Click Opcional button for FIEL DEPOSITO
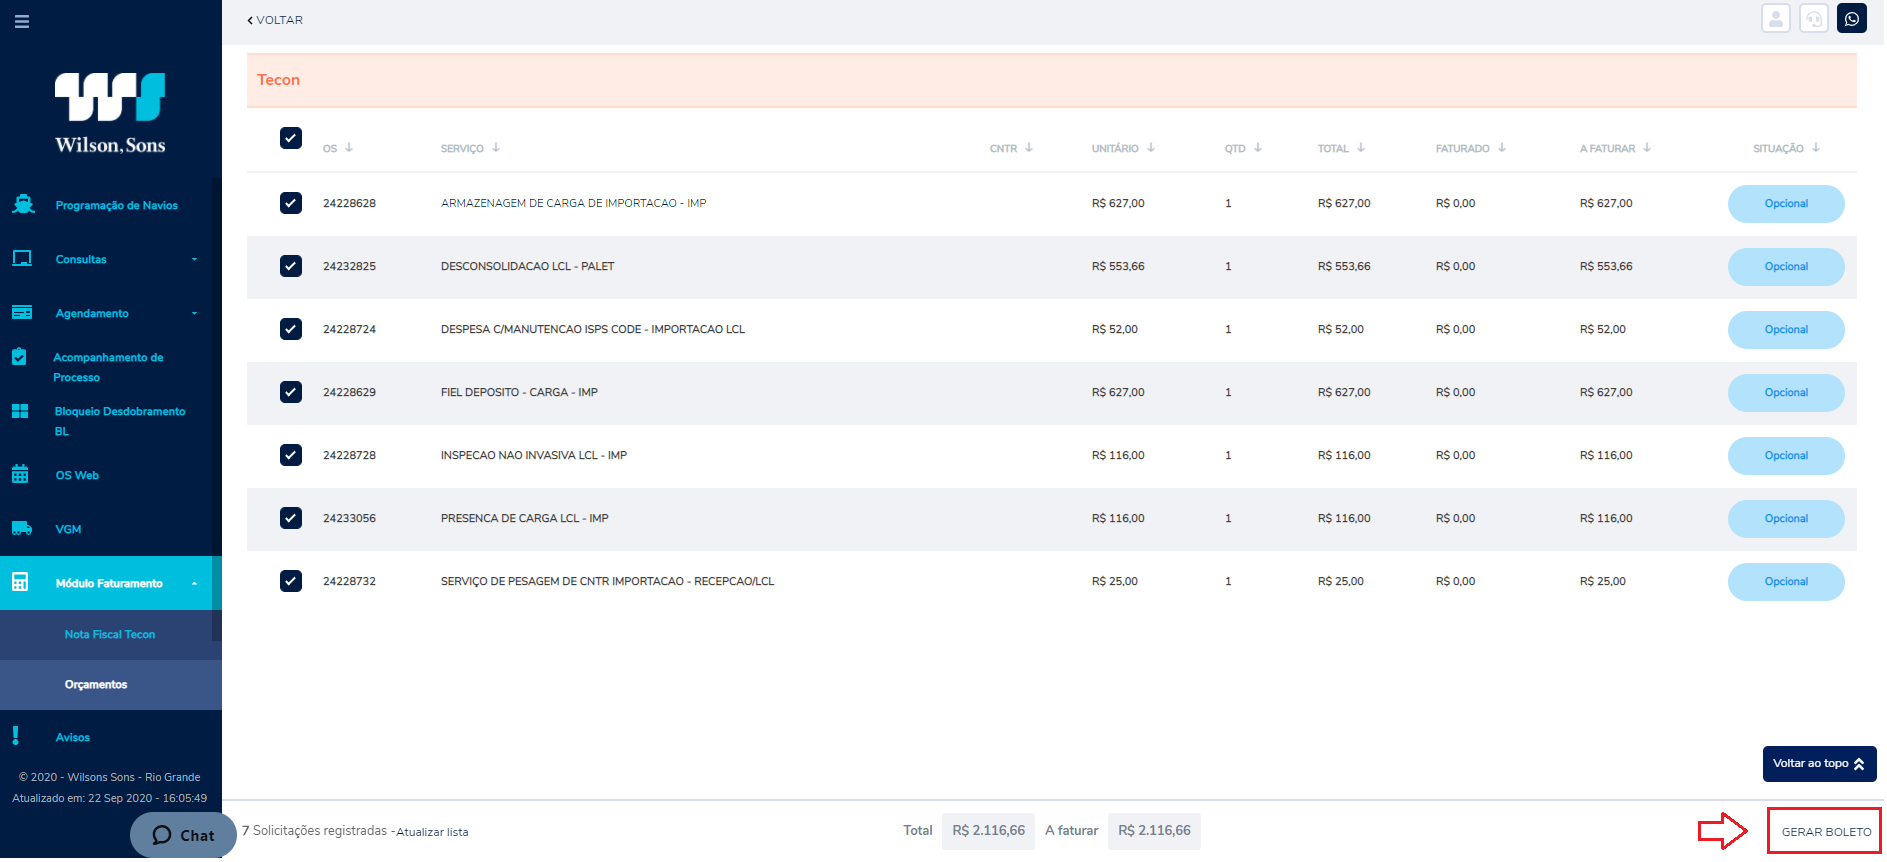The width and height of the screenshot is (1887, 862). coord(1786,393)
